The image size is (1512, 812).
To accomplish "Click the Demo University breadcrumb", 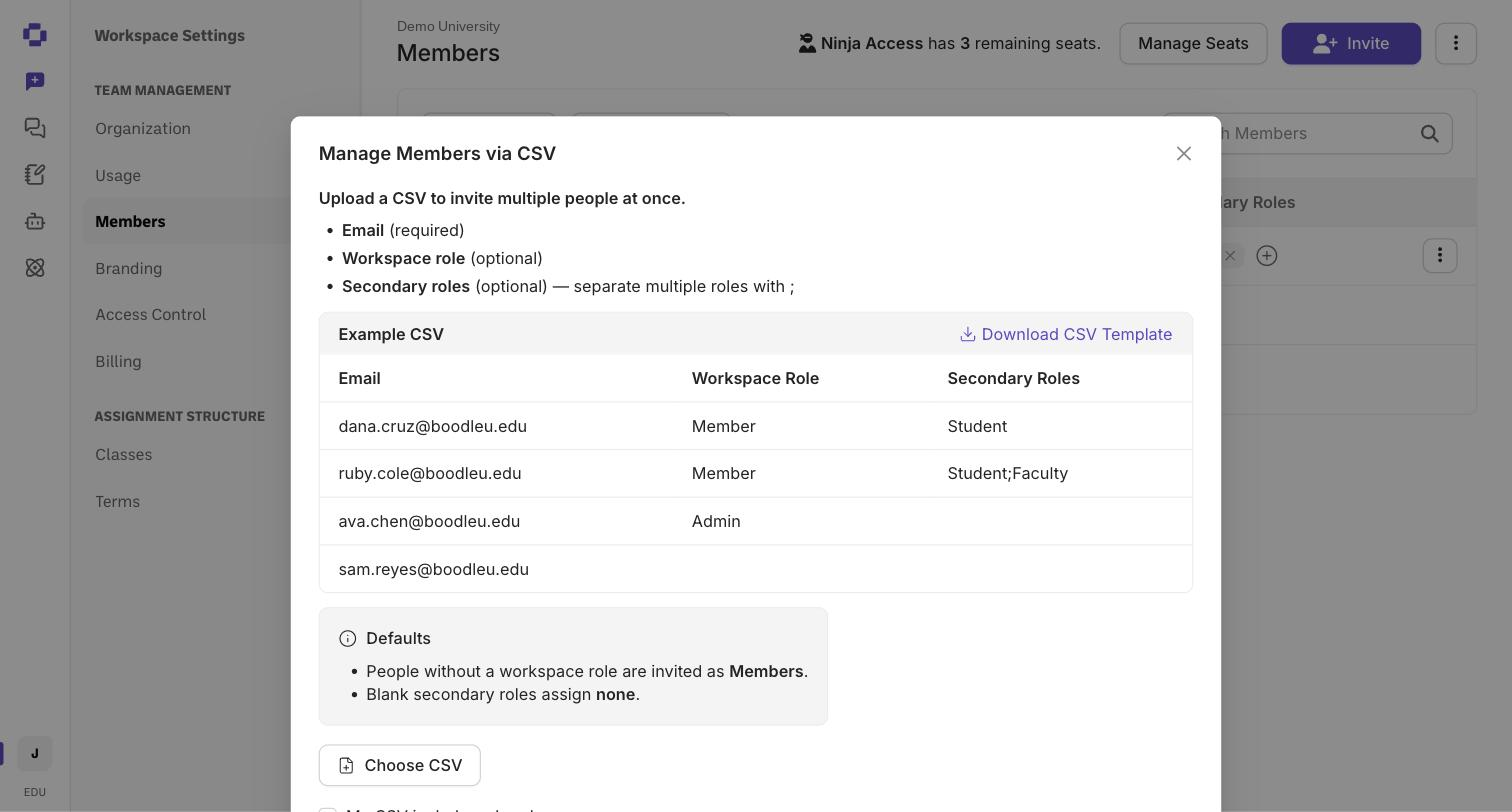I will [448, 26].
